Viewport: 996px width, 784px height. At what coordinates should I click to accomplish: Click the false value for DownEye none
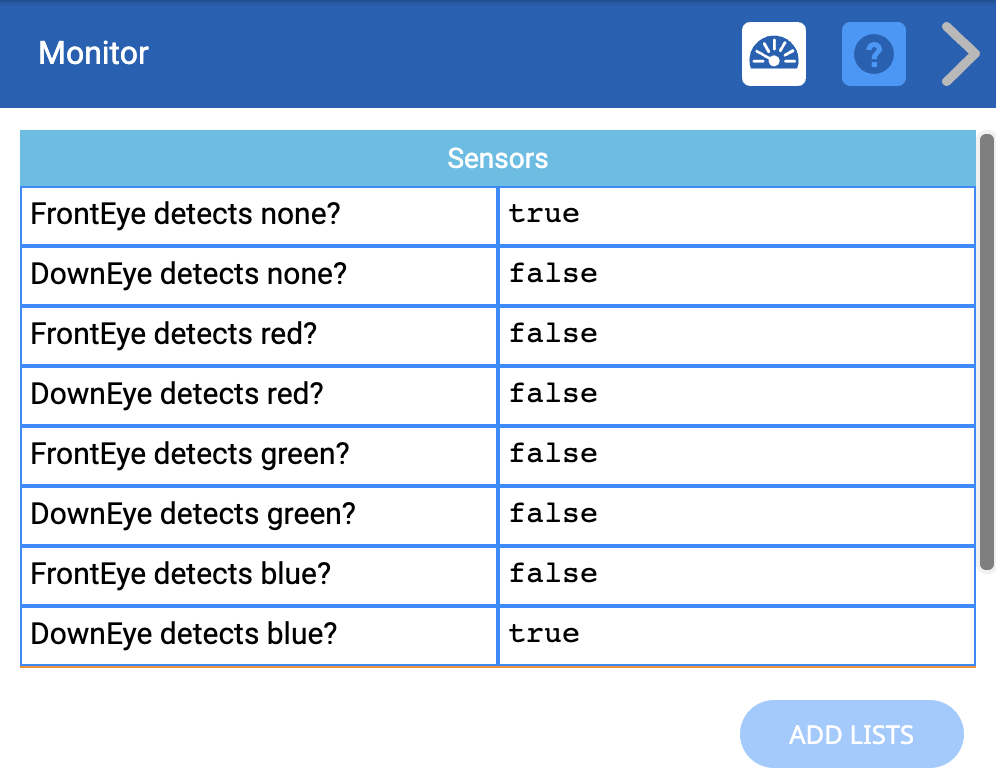[553, 274]
